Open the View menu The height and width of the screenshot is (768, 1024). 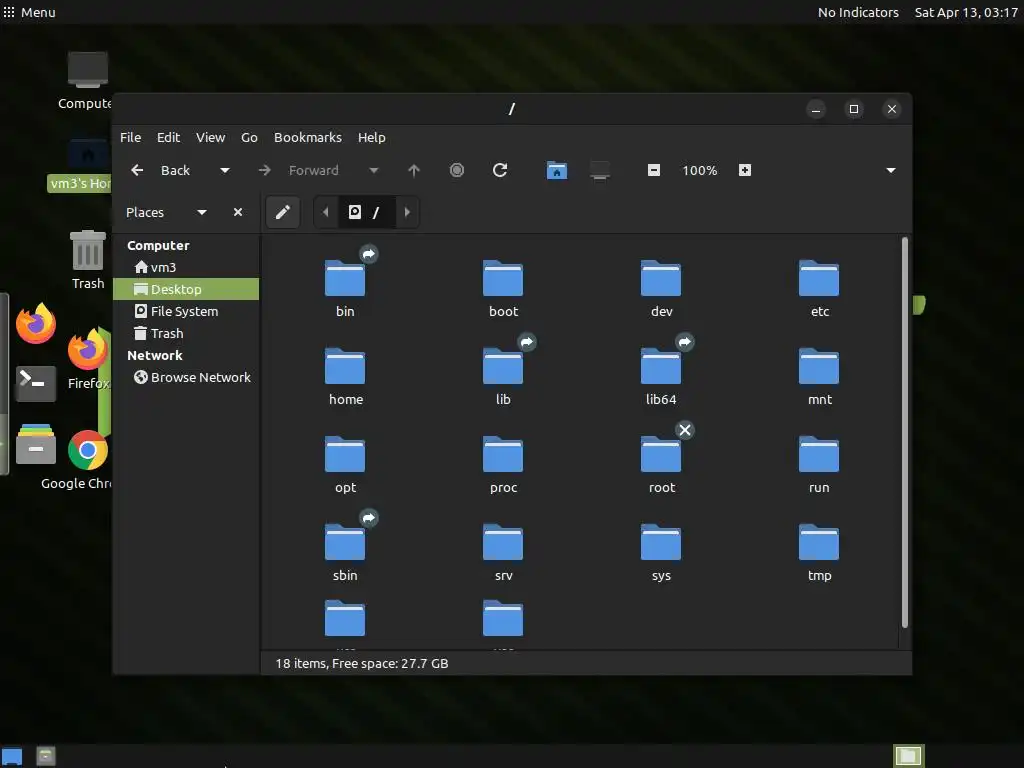tap(210, 138)
